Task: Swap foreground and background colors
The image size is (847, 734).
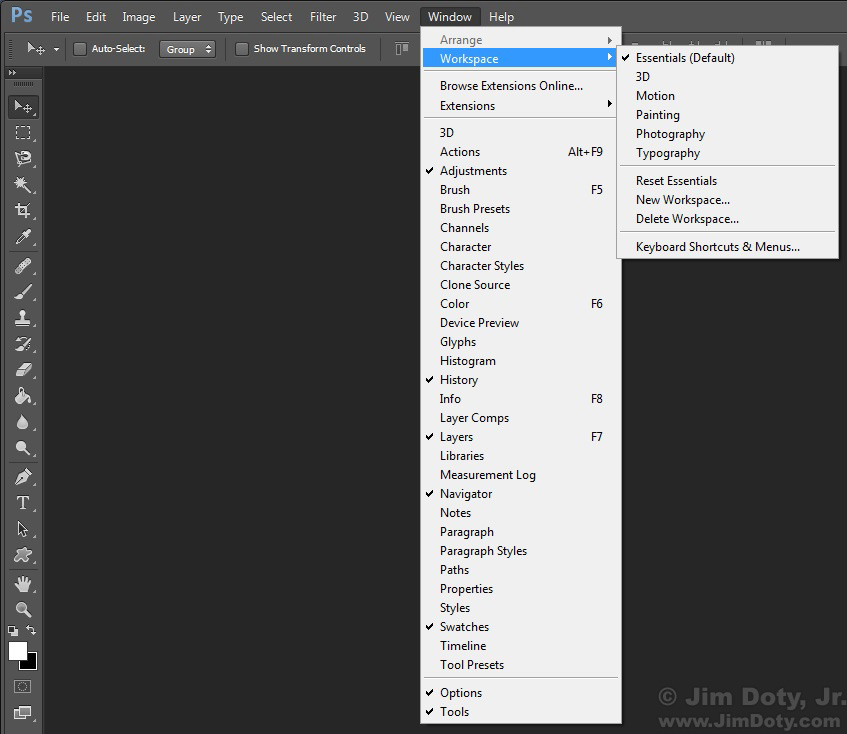Action: (31, 630)
